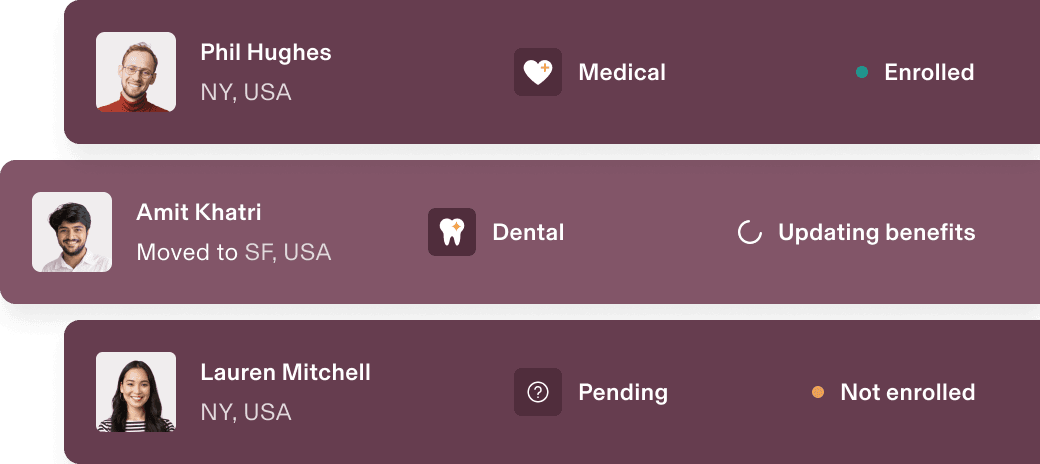Click the Dental benefit label

click(x=528, y=232)
